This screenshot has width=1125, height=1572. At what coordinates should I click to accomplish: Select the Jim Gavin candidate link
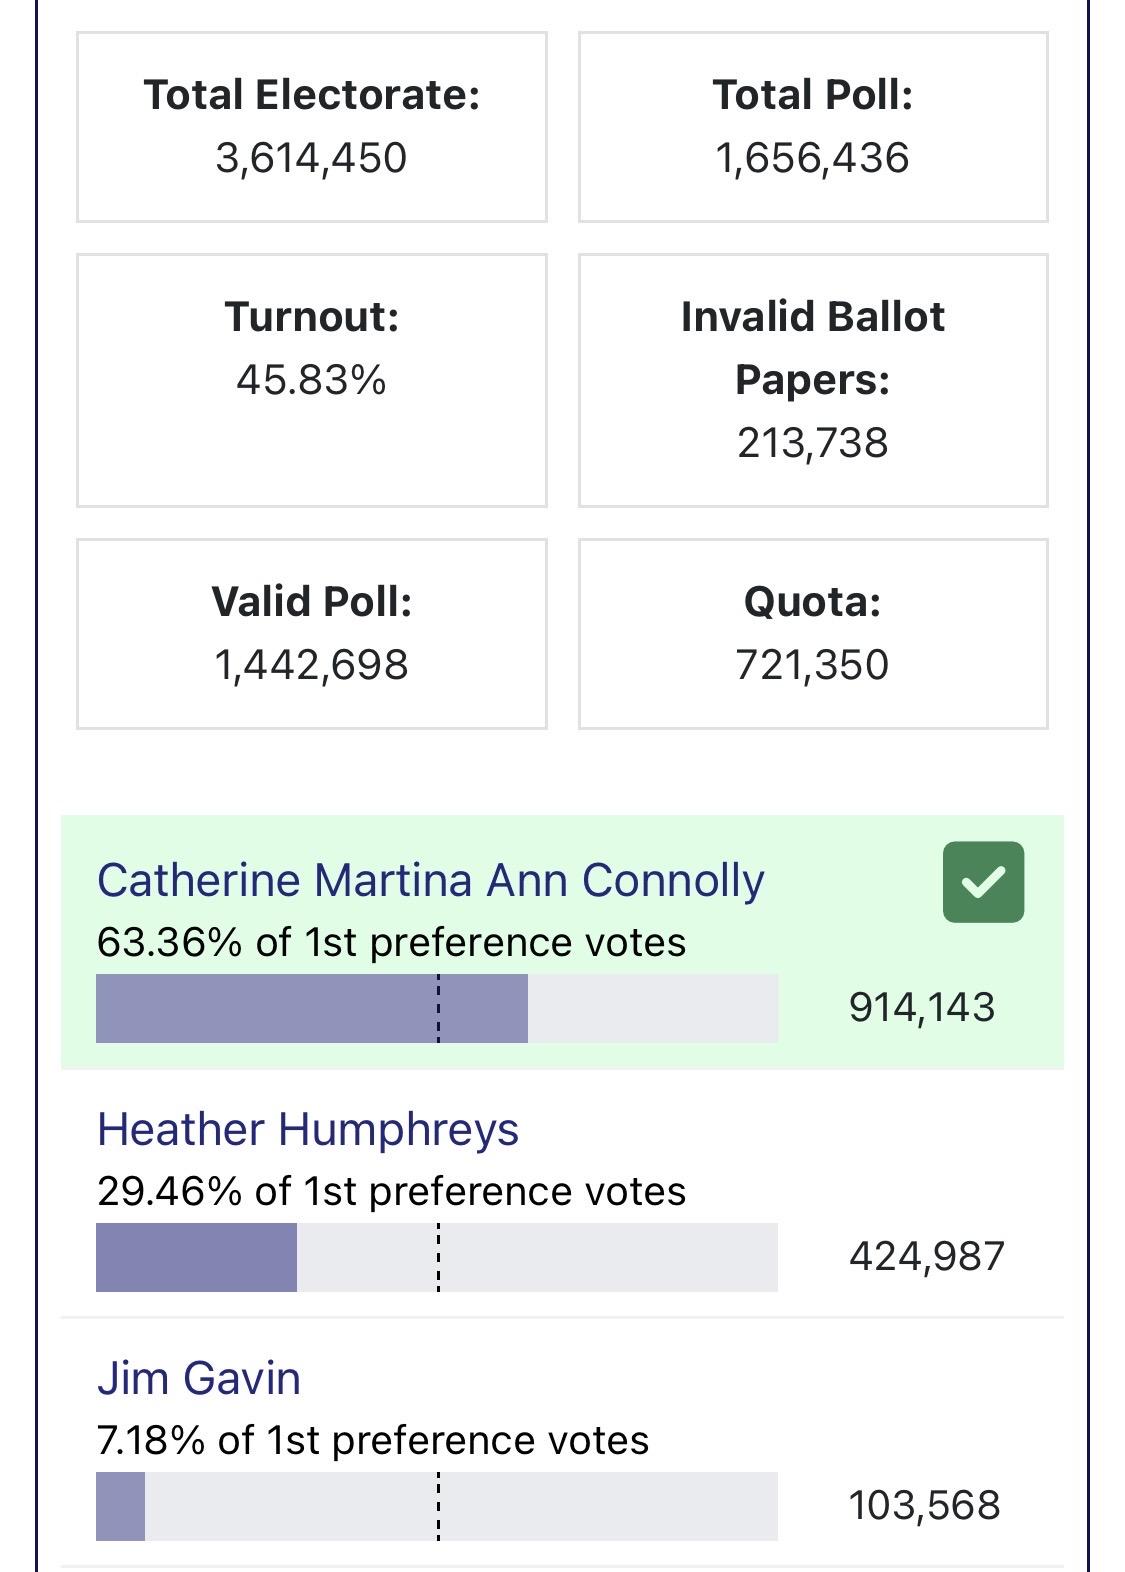(x=199, y=1379)
